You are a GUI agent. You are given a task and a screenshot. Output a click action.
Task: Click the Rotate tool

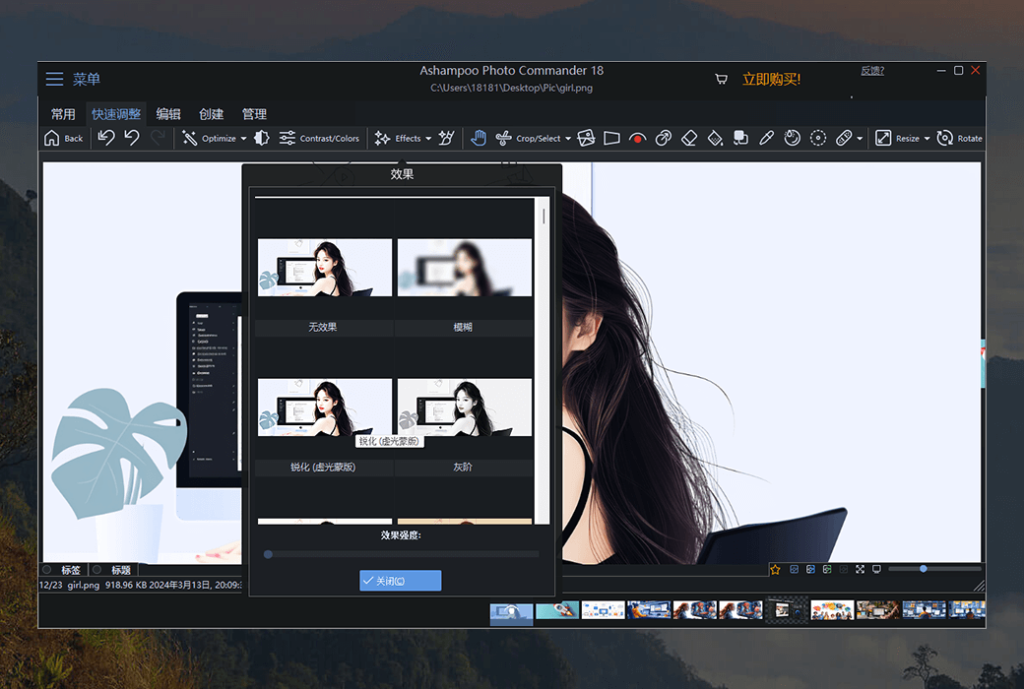pyautogui.click(x=959, y=138)
